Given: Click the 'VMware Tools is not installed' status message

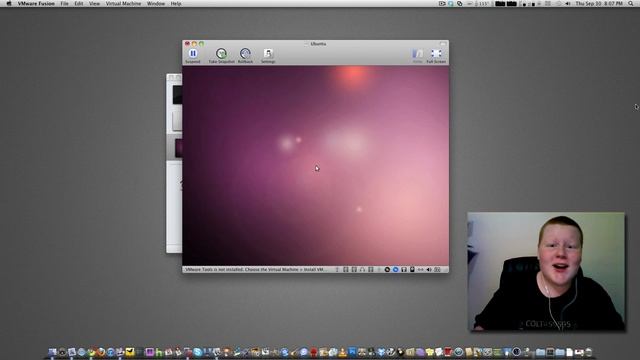Looking at the screenshot, I should point(256,269).
